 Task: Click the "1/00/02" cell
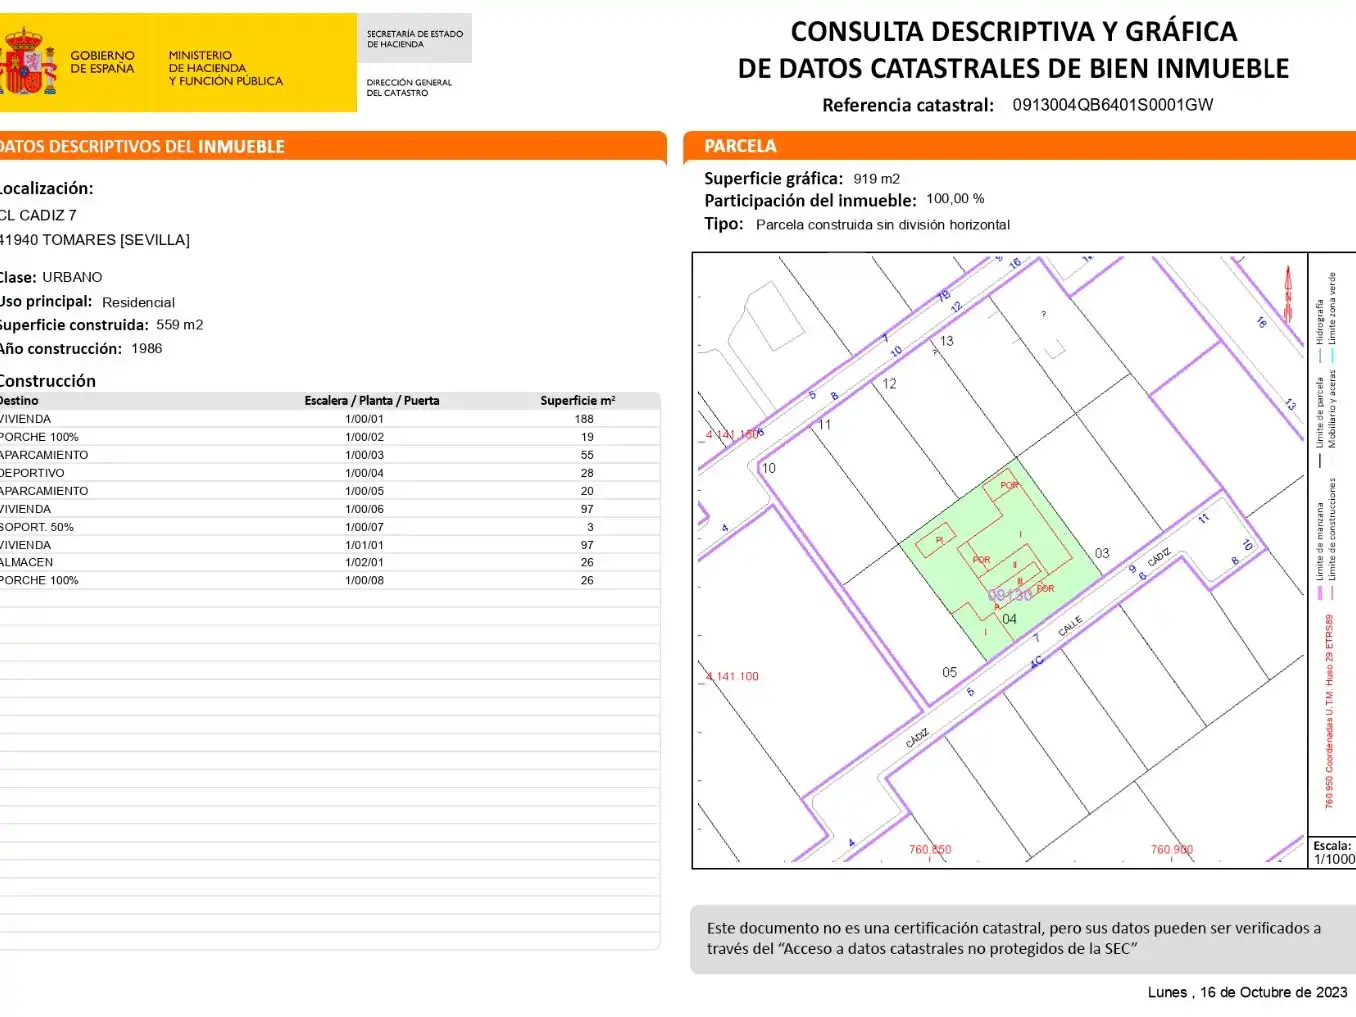tap(365, 437)
